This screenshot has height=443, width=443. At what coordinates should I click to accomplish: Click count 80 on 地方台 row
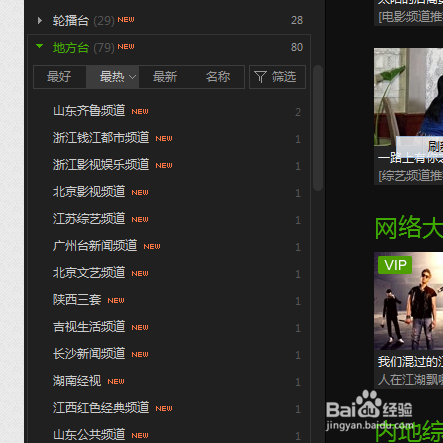(297, 47)
